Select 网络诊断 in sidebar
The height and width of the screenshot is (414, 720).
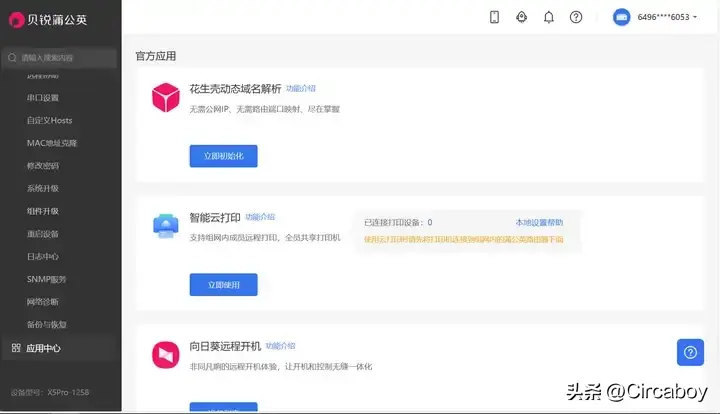click(43, 302)
